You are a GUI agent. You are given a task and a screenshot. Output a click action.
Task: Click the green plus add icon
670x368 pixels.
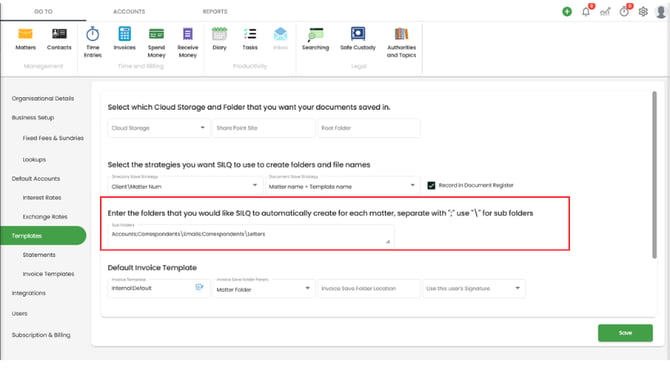click(567, 12)
